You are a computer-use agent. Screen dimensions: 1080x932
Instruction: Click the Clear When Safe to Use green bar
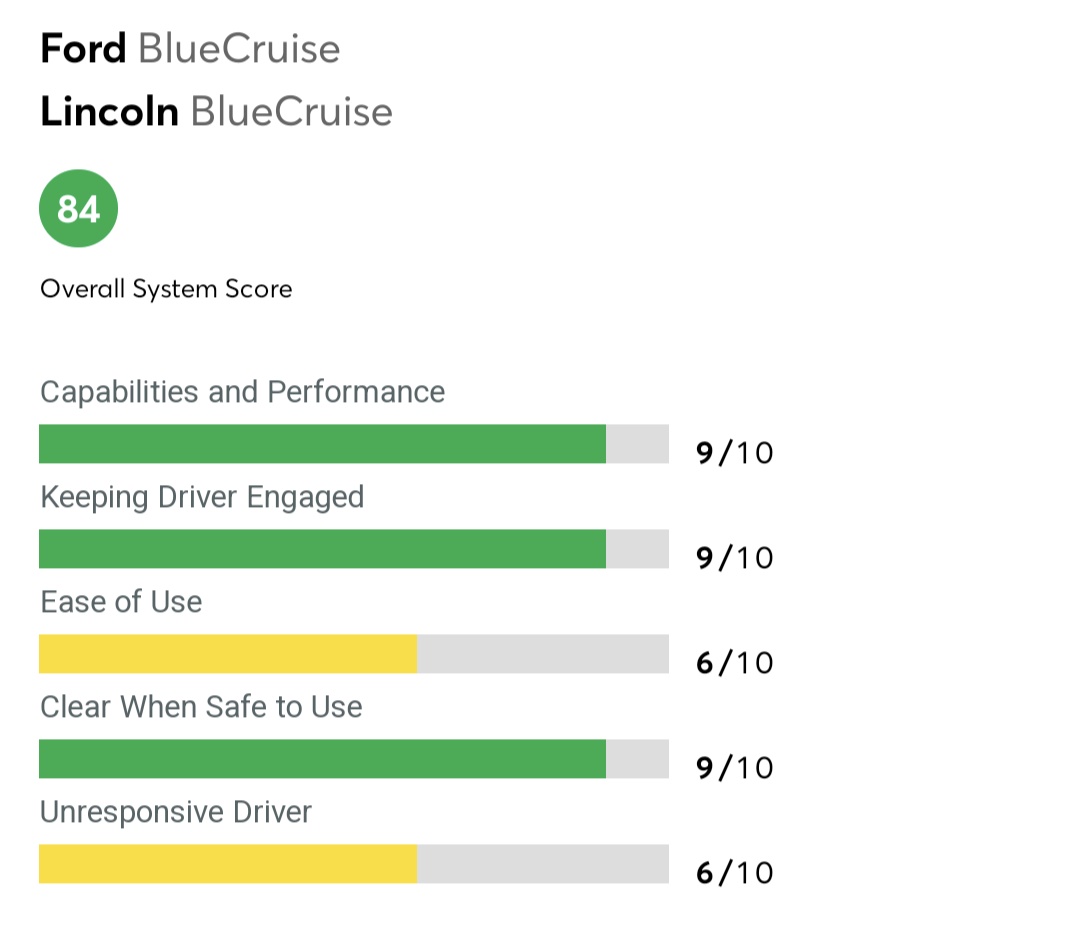(x=322, y=759)
